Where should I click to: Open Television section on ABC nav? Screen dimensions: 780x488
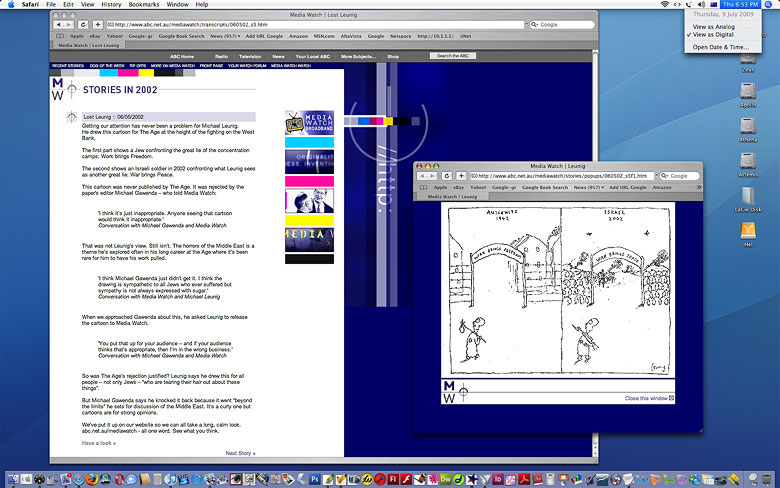tap(250, 56)
